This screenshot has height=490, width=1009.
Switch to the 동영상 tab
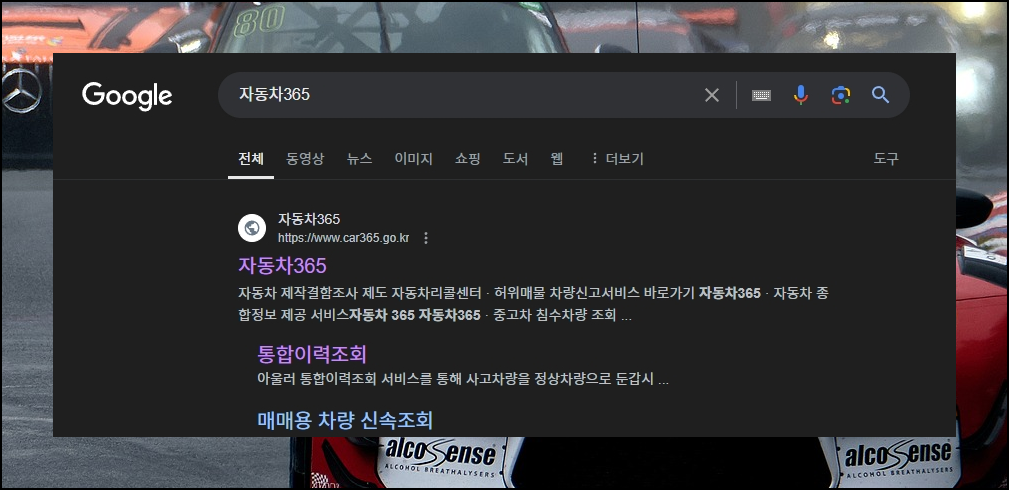(x=305, y=158)
